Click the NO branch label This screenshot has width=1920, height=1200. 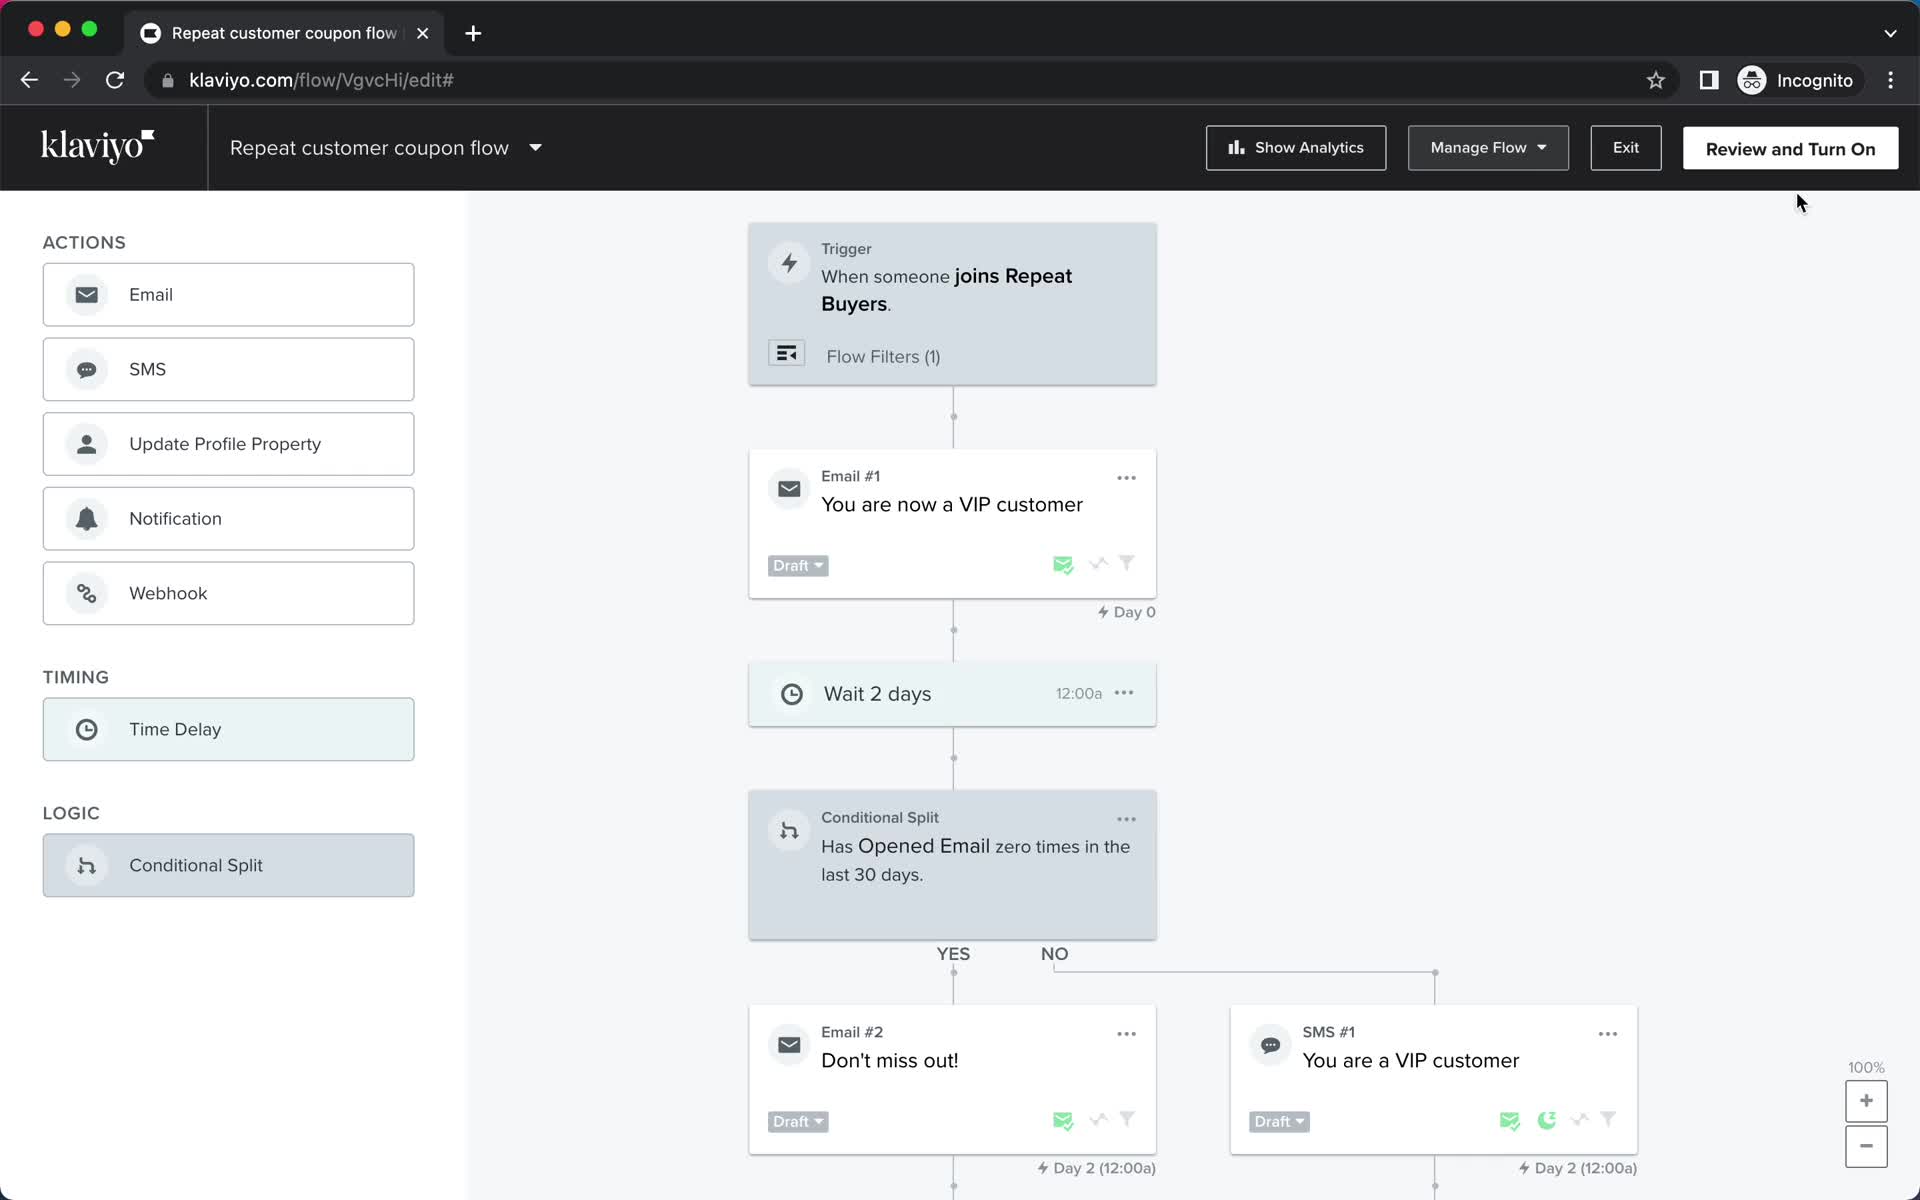tap(1054, 954)
